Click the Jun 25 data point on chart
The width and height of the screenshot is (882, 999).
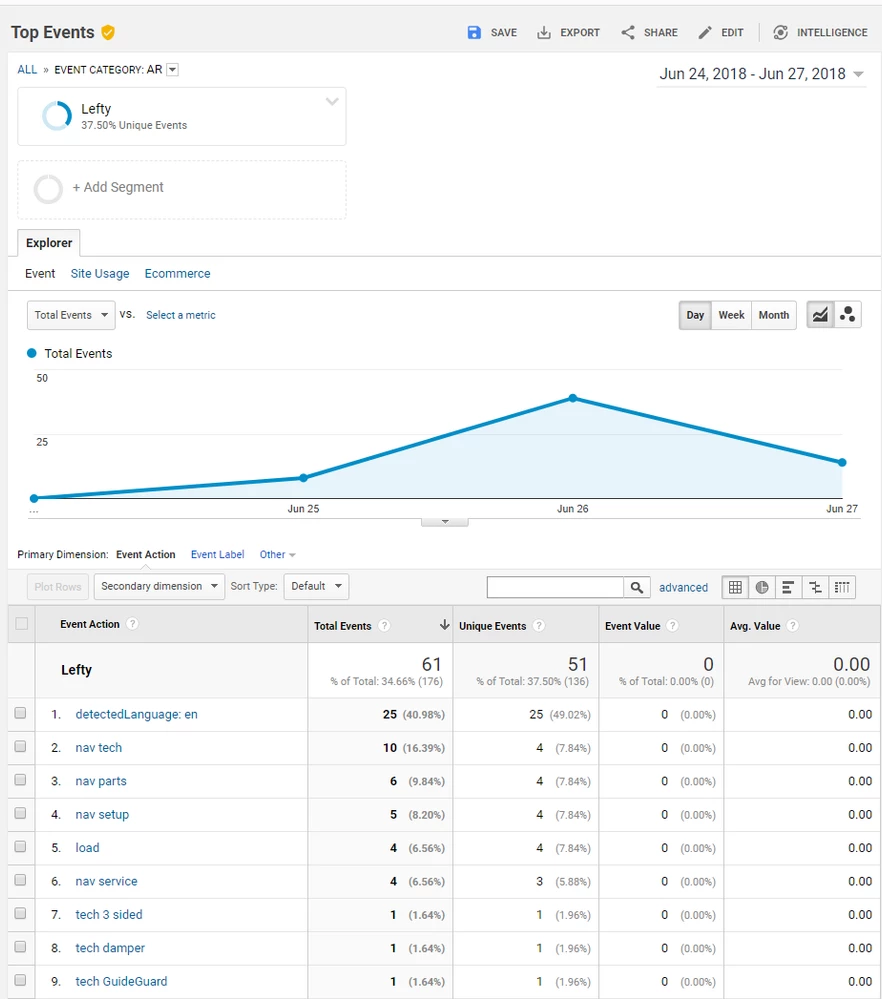coord(303,478)
